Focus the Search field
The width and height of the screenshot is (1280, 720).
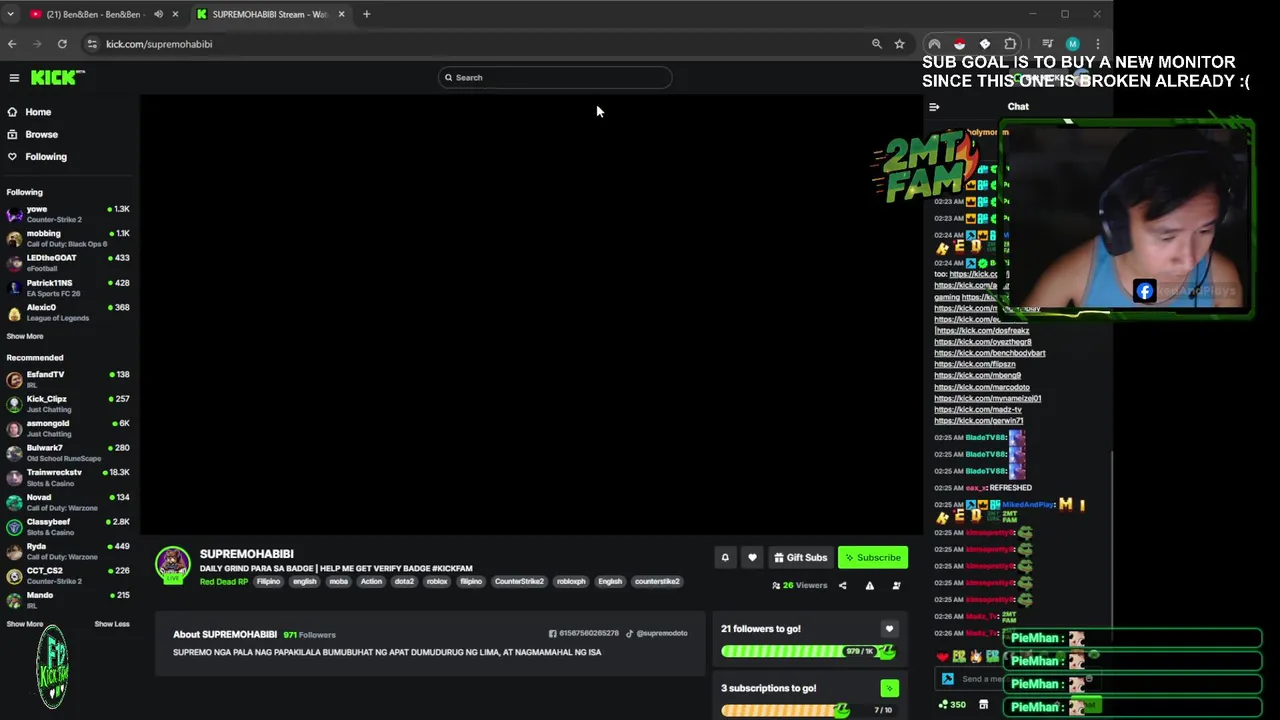tap(555, 77)
